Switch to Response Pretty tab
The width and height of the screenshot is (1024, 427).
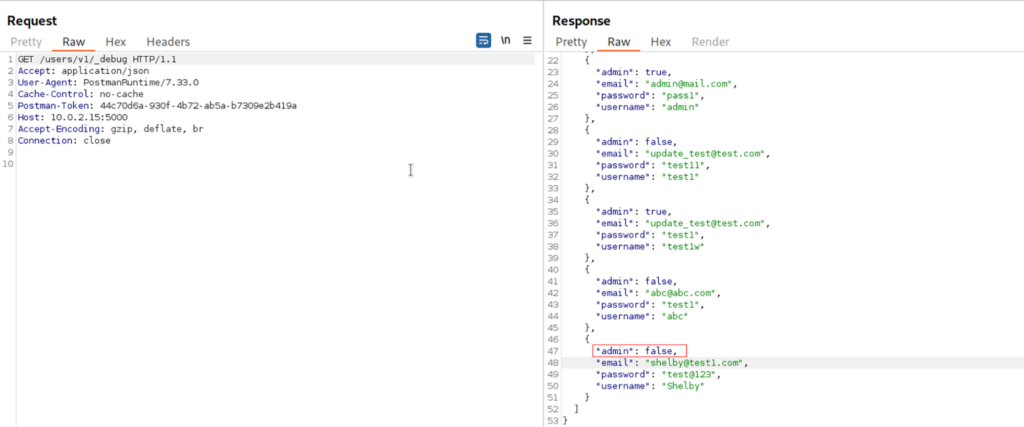coord(571,42)
